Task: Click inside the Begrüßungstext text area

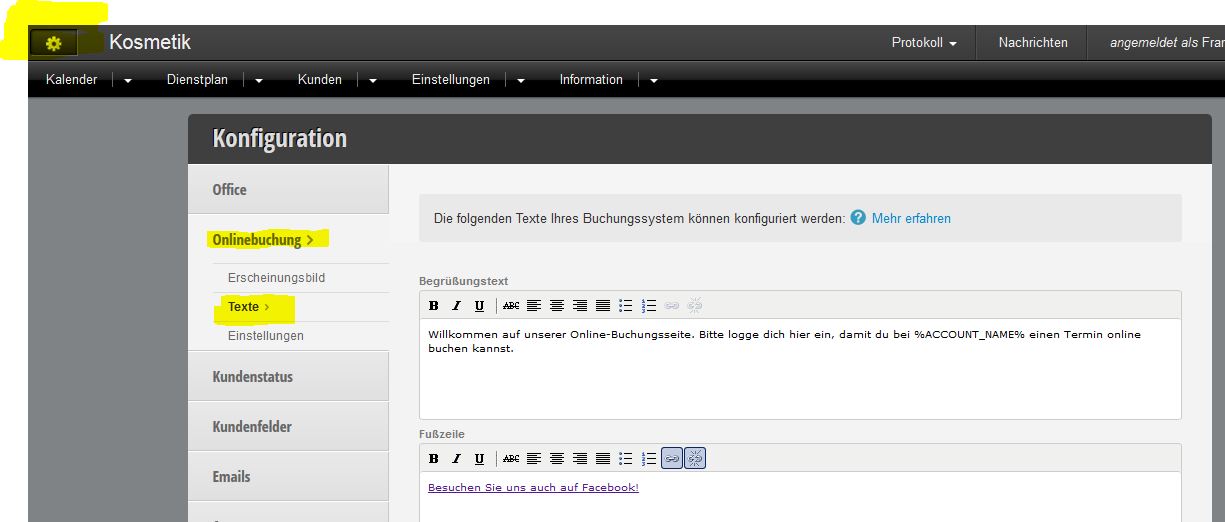Action: click(x=798, y=380)
